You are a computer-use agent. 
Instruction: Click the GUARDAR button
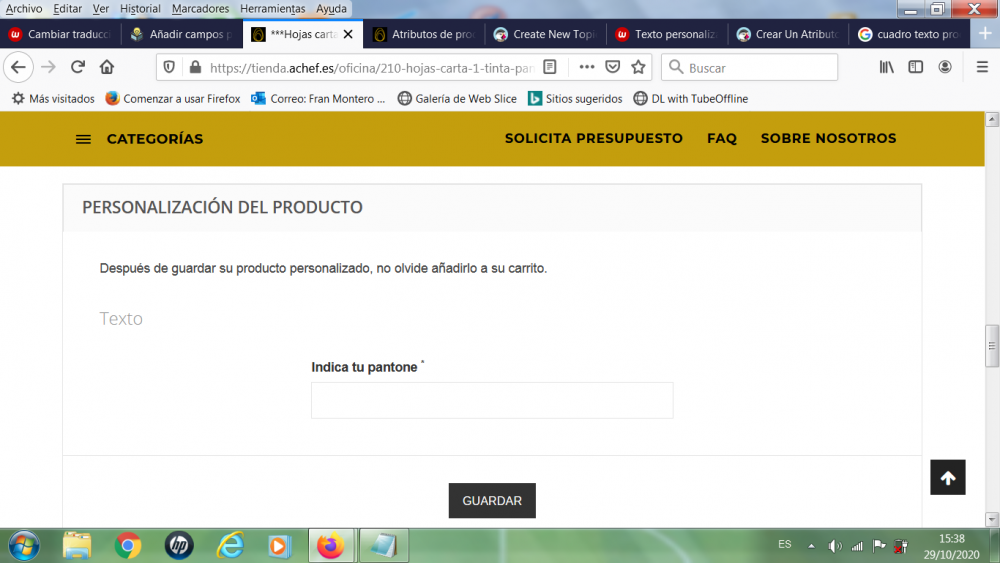(492, 501)
